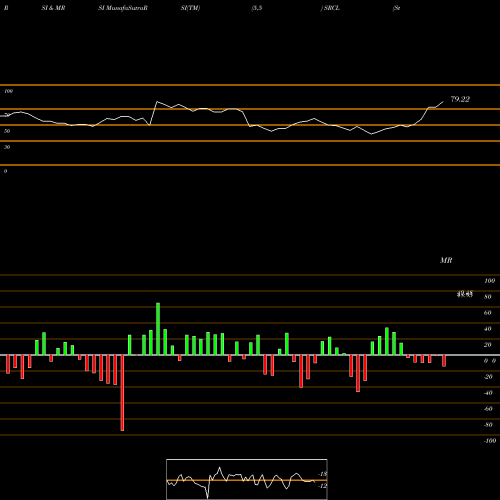Click the SRCL symbol text in header
500x500 pixels.
click(x=332, y=8)
